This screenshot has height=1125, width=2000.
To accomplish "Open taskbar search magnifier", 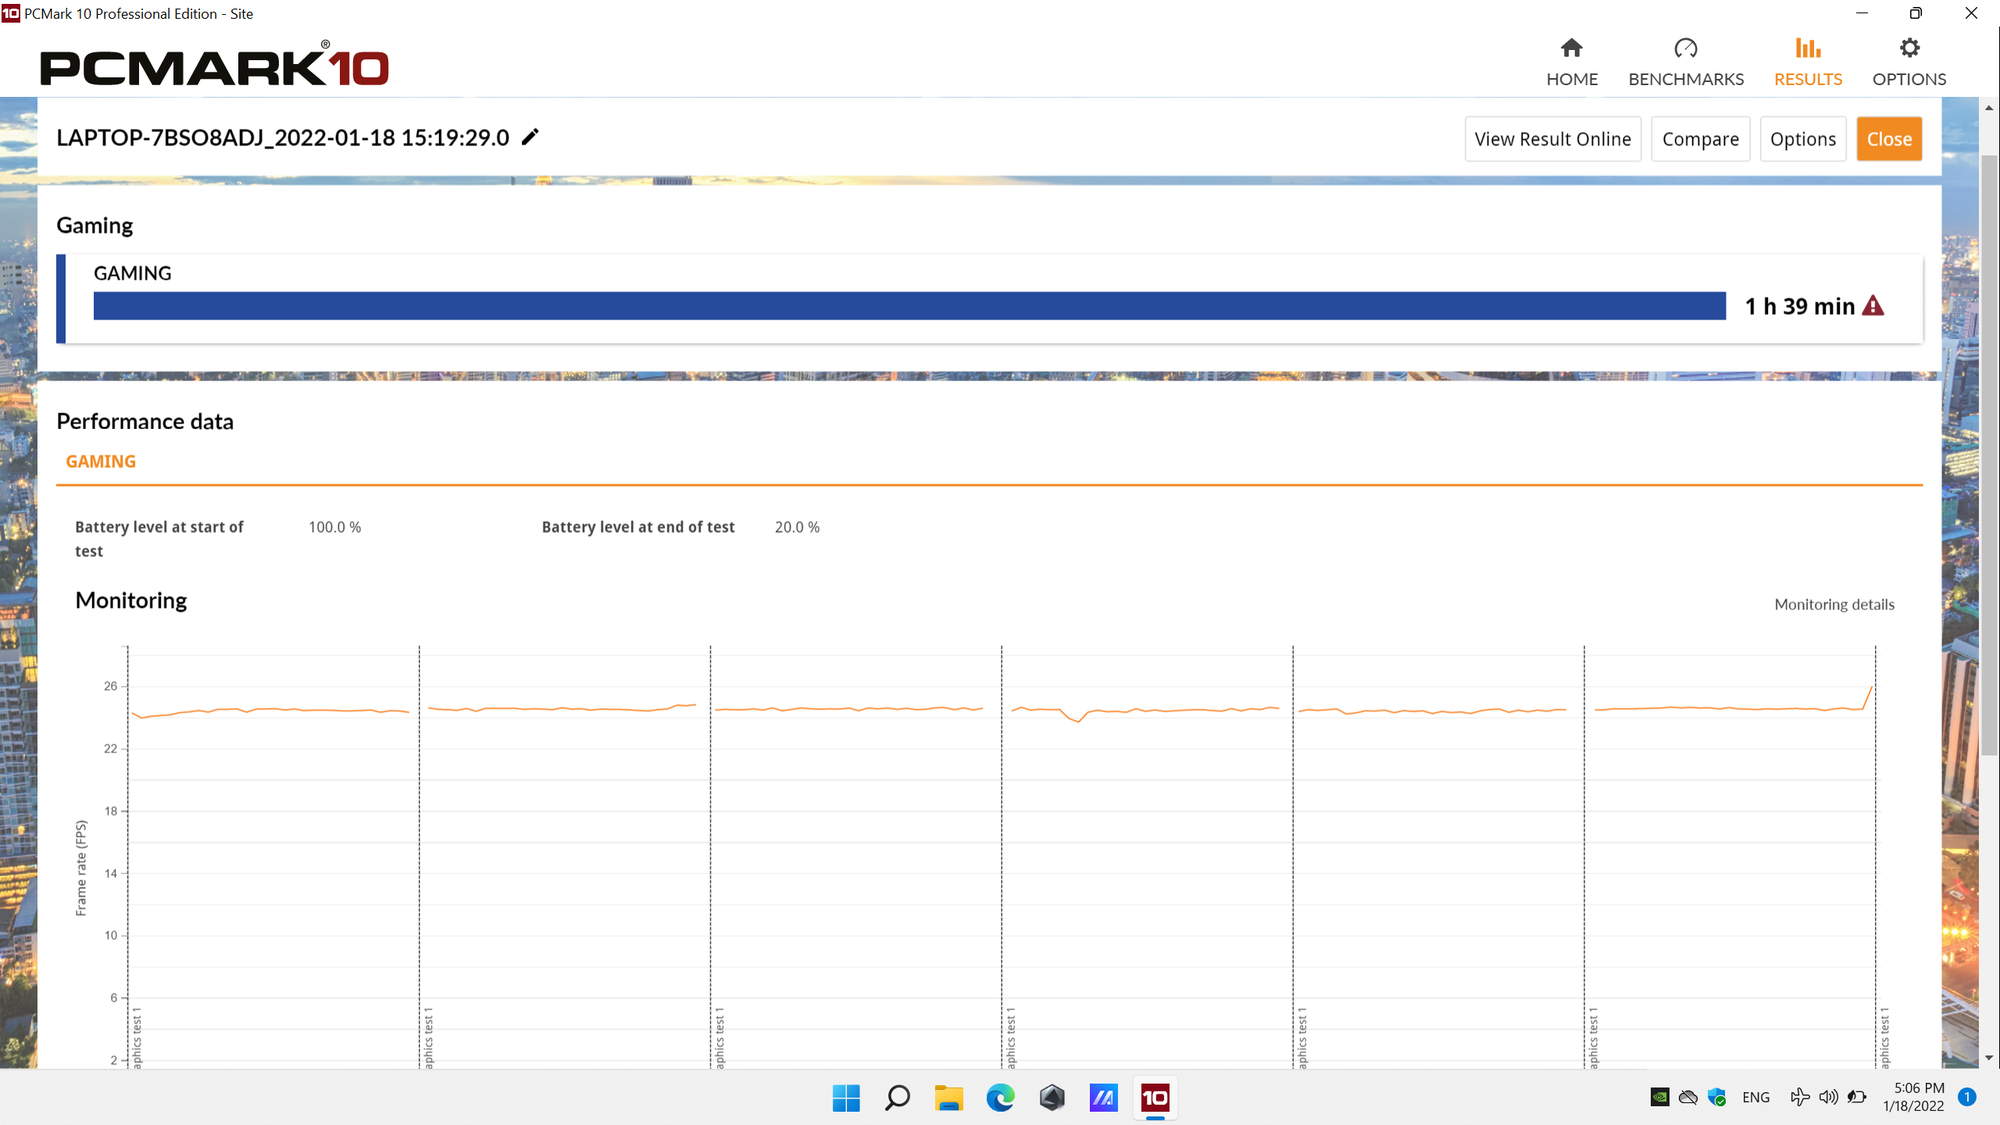I will 897,1098.
